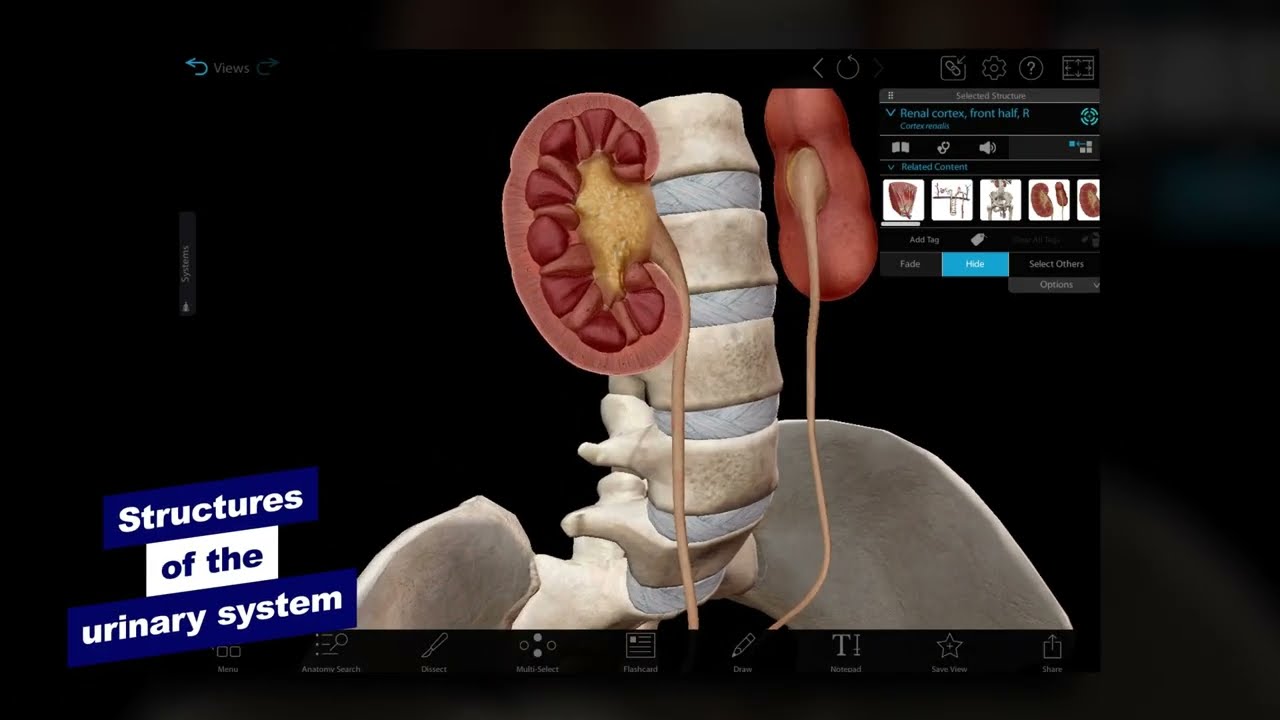1280x720 pixels.
Task: Click the related content horizontal scrollbar
Action: pos(900,225)
